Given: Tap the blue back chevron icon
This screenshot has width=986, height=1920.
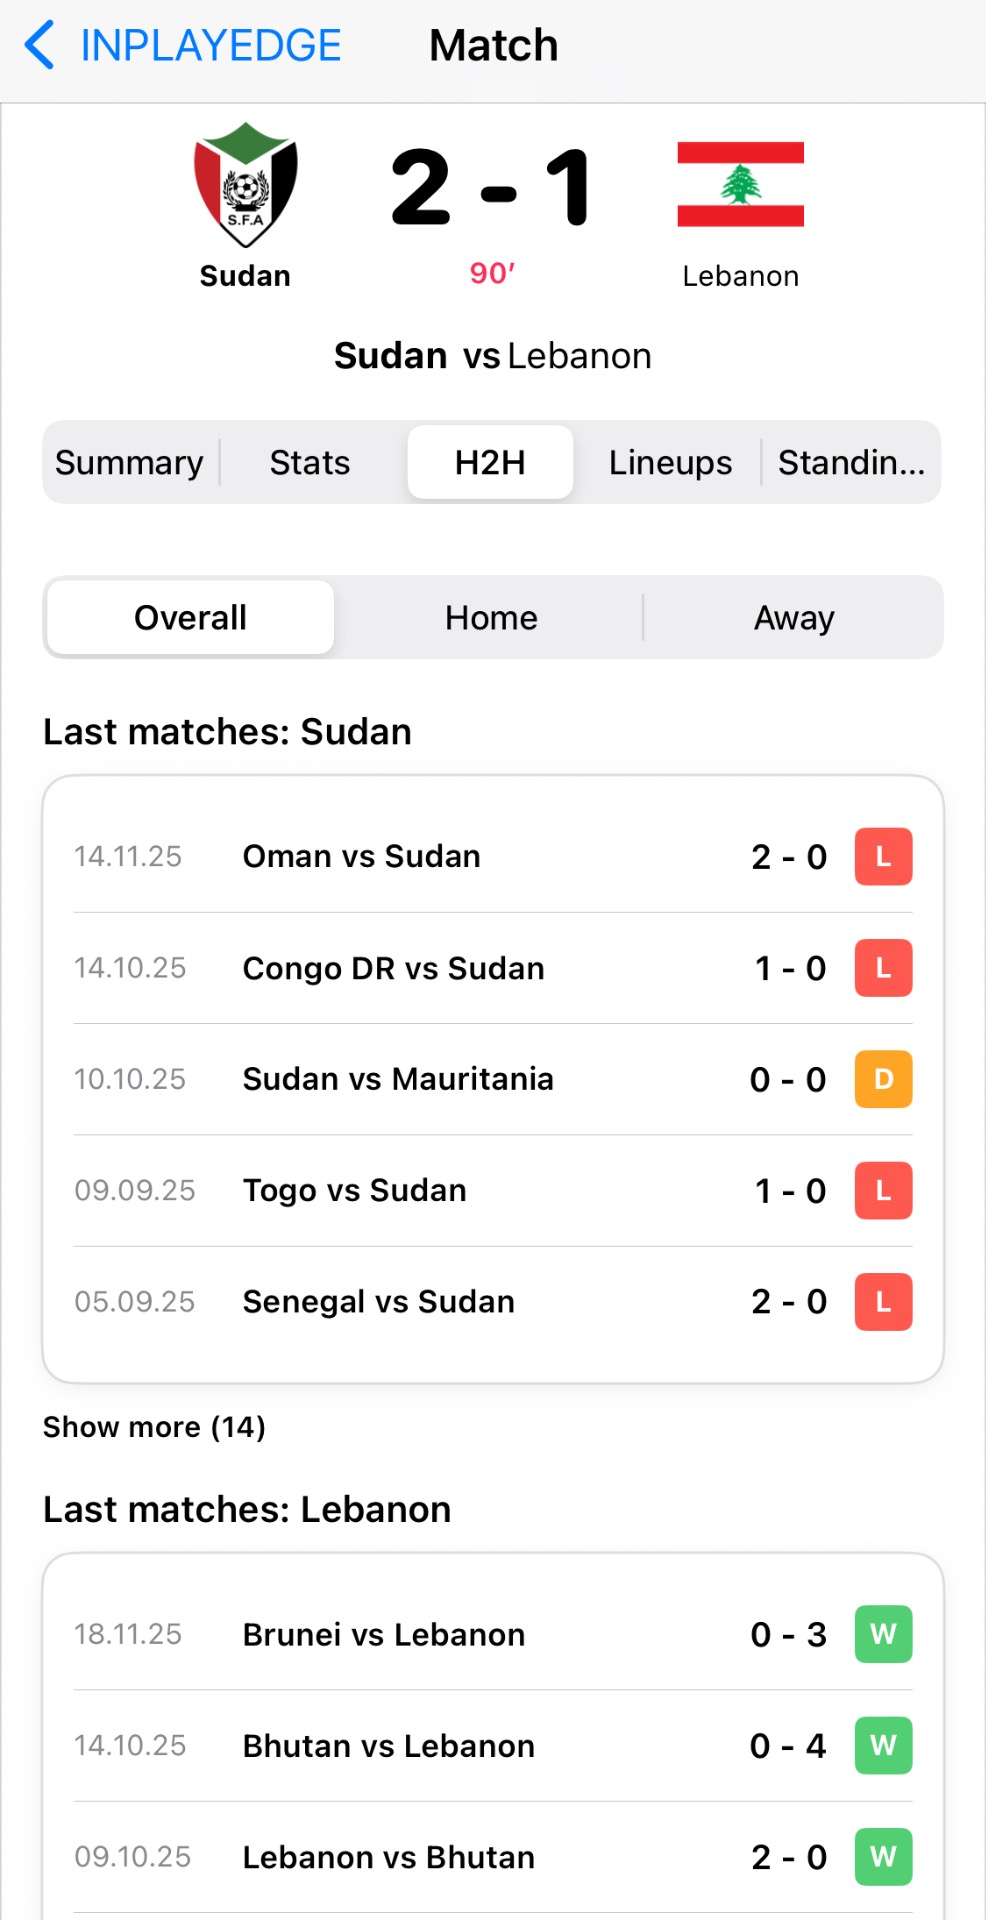Looking at the screenshot, I should [39, 46].
